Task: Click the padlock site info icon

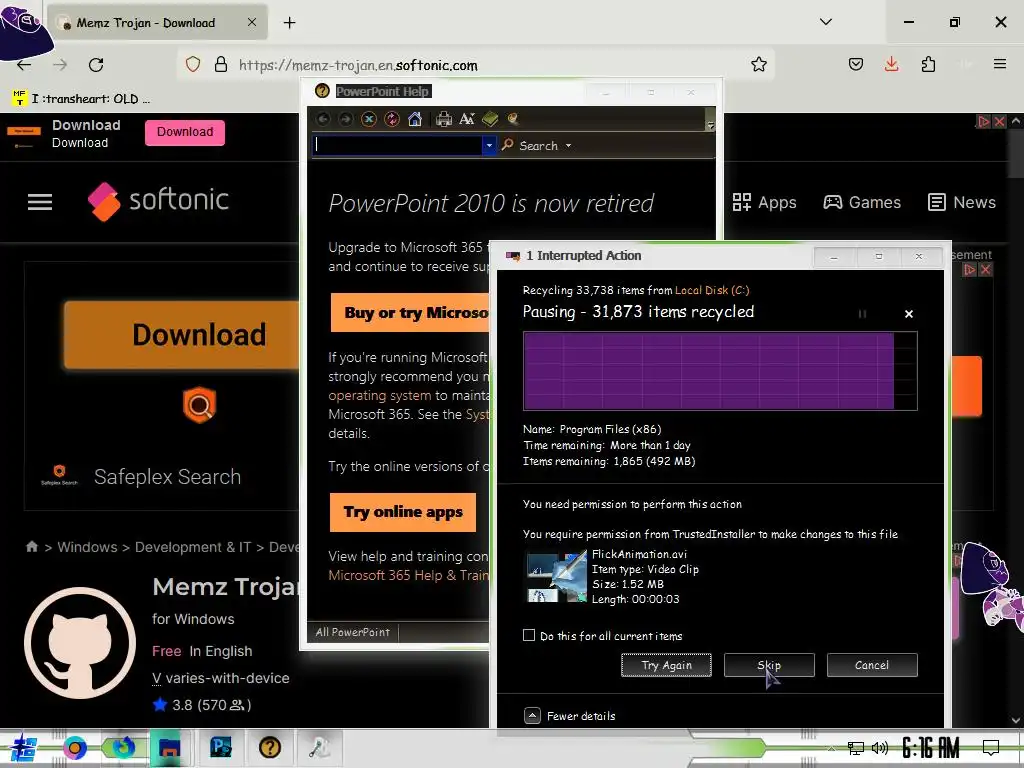Action: (x=221, y=64)
